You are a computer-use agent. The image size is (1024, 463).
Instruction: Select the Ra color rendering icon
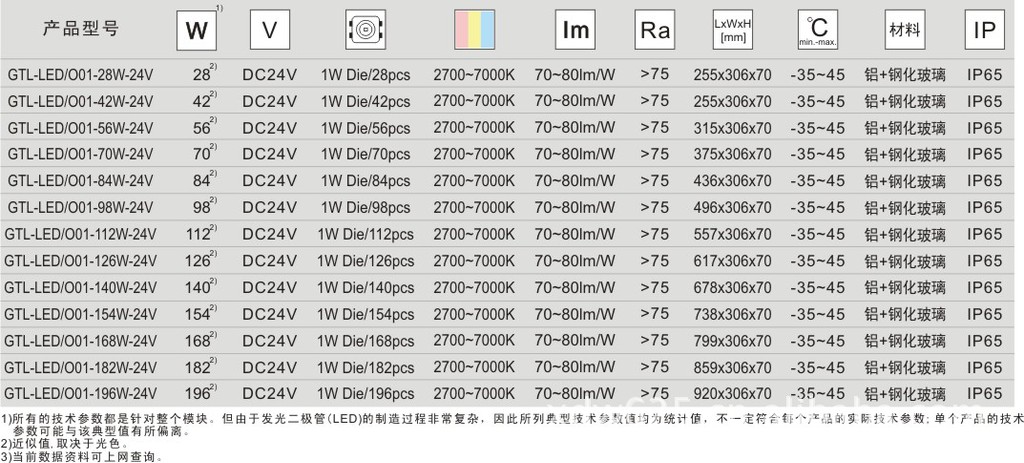point(655,30)
